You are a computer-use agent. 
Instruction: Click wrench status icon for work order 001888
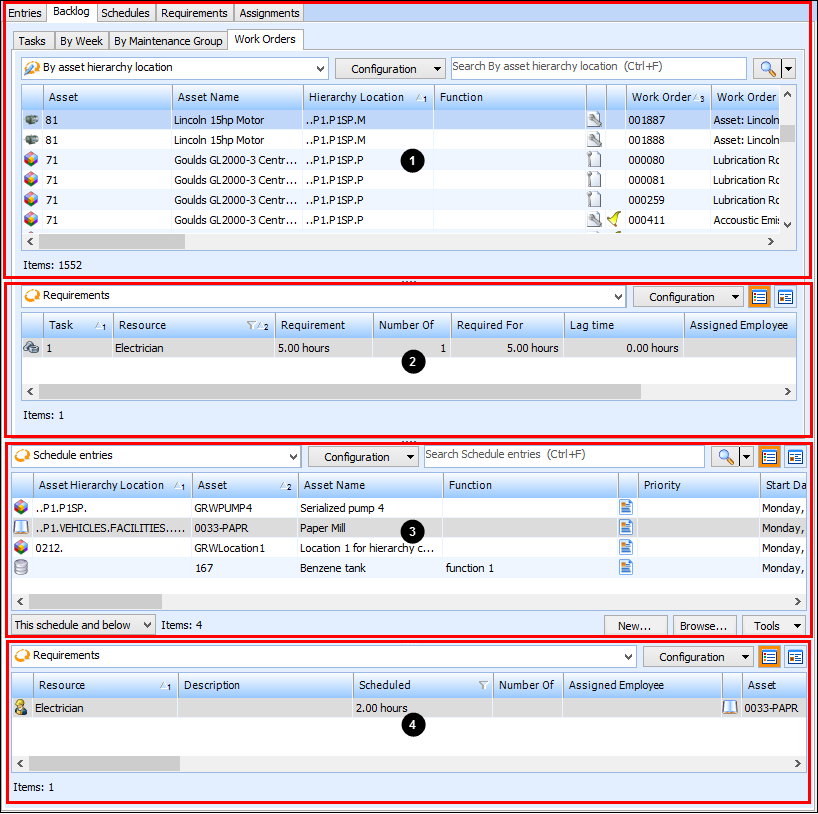595,140
